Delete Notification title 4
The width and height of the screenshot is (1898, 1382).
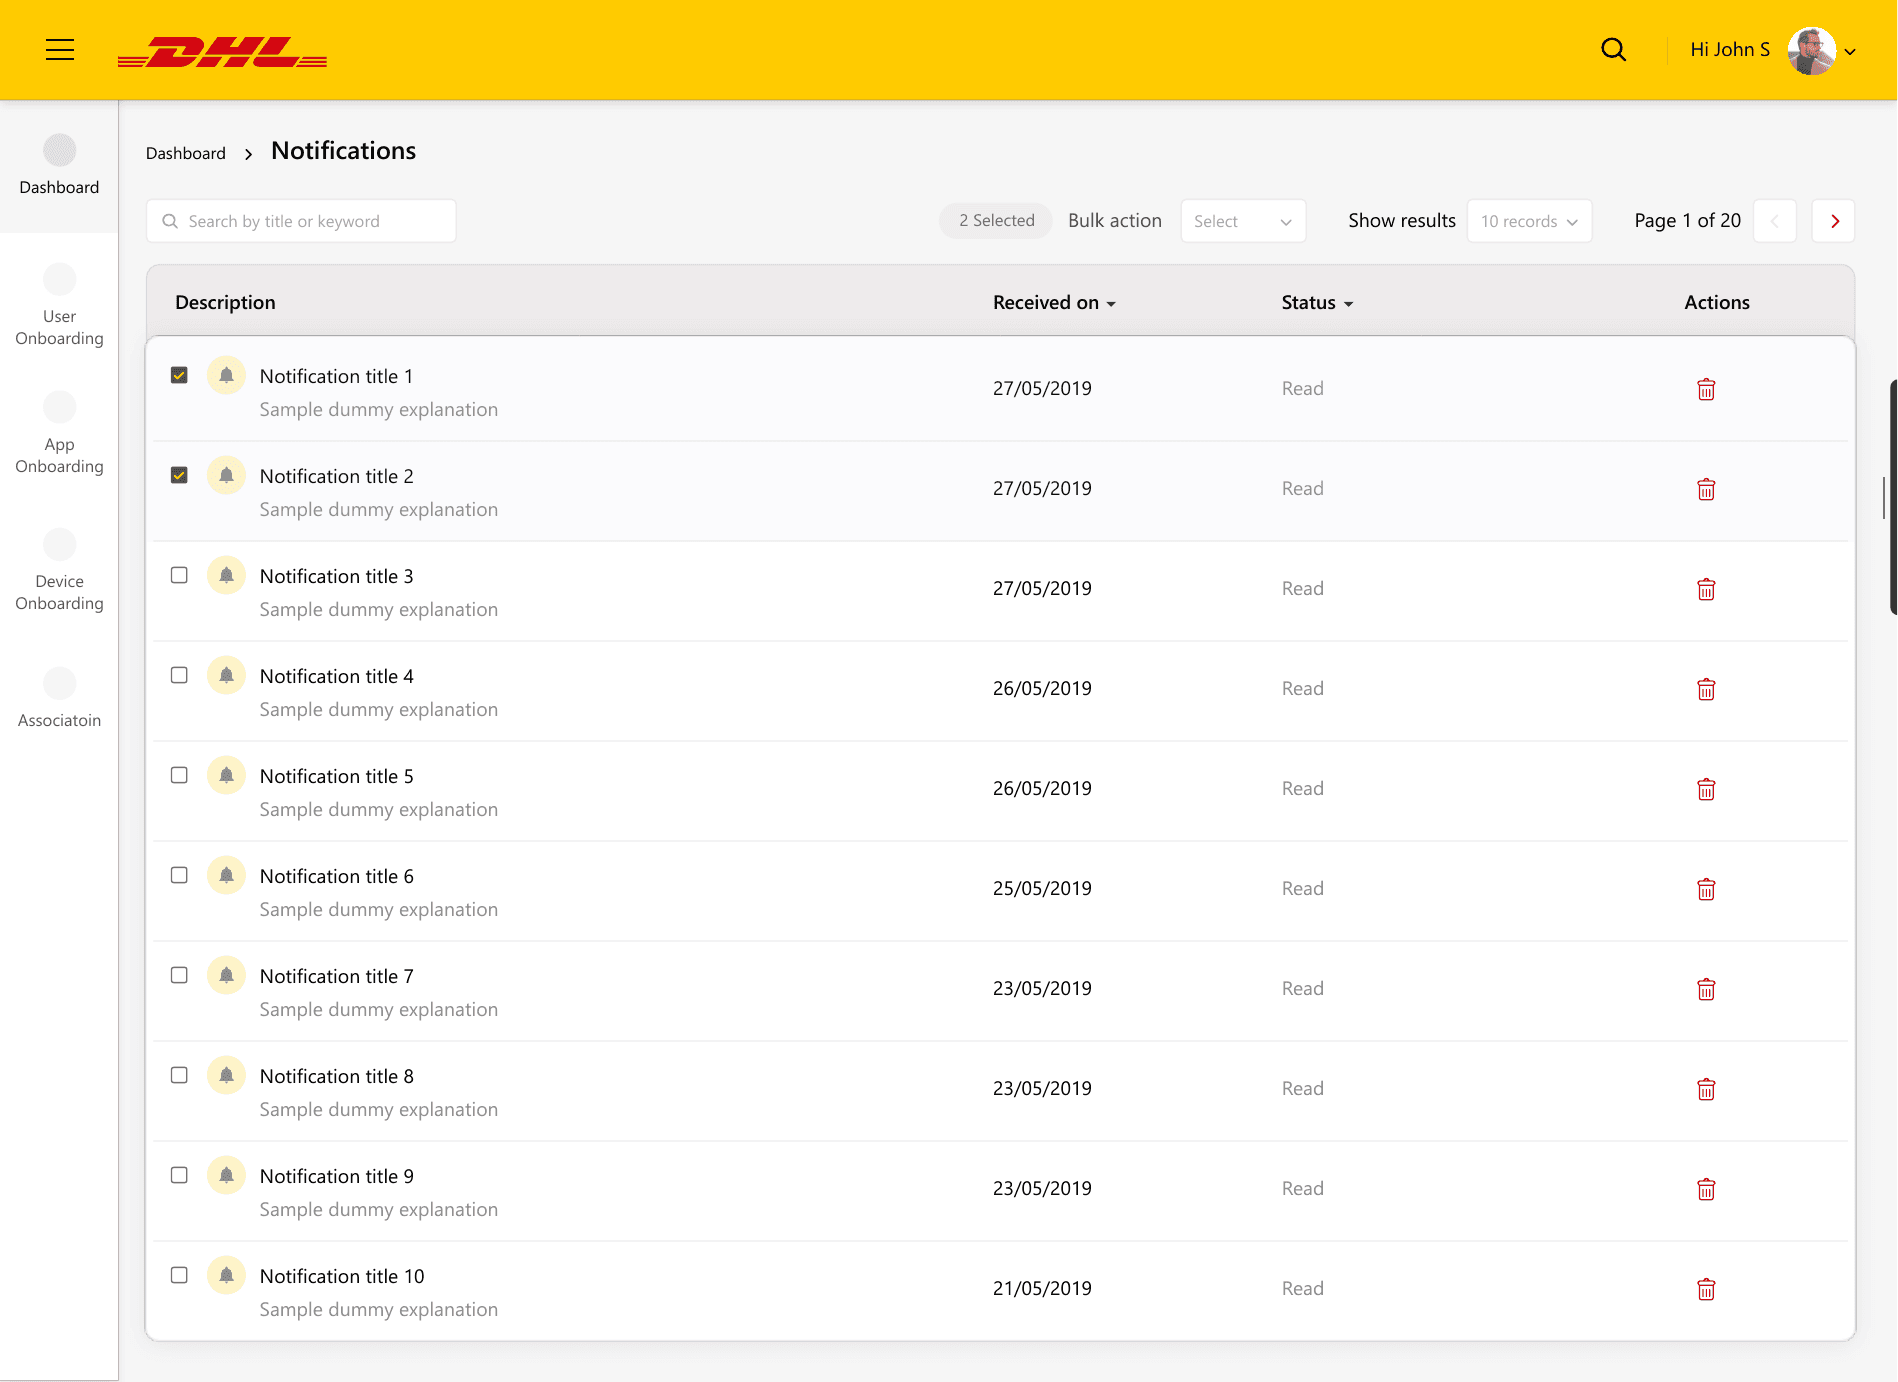1706,689
